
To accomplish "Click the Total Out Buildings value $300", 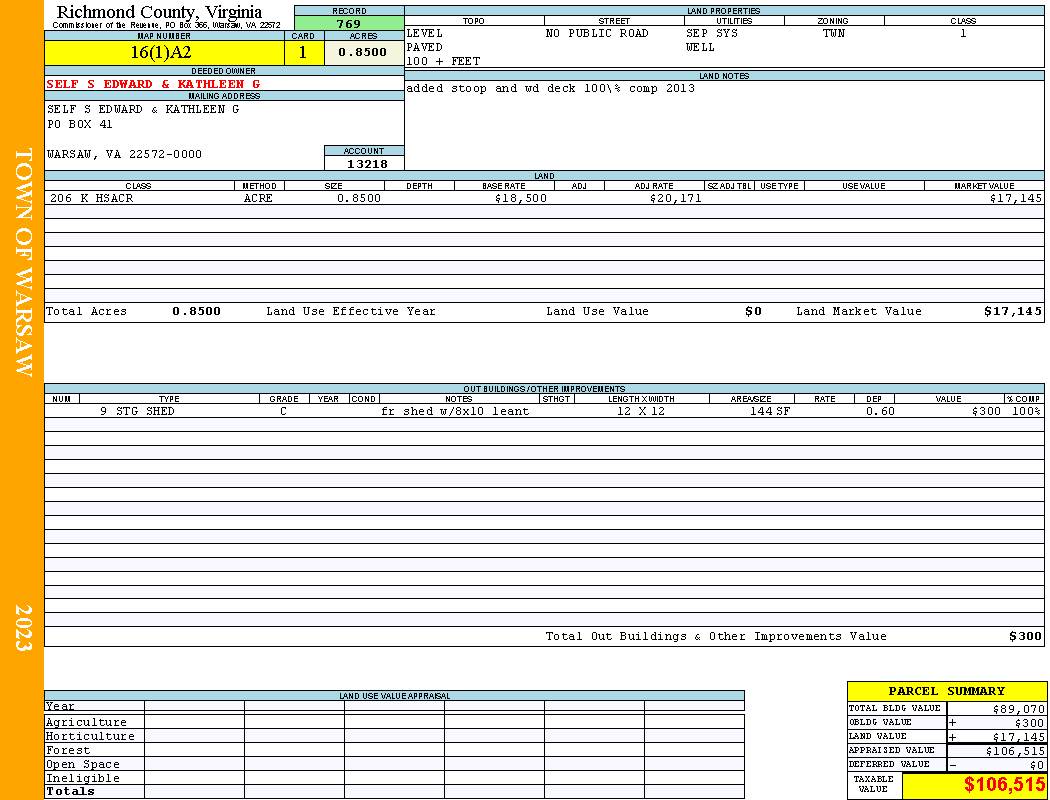I will point(1025,636).
